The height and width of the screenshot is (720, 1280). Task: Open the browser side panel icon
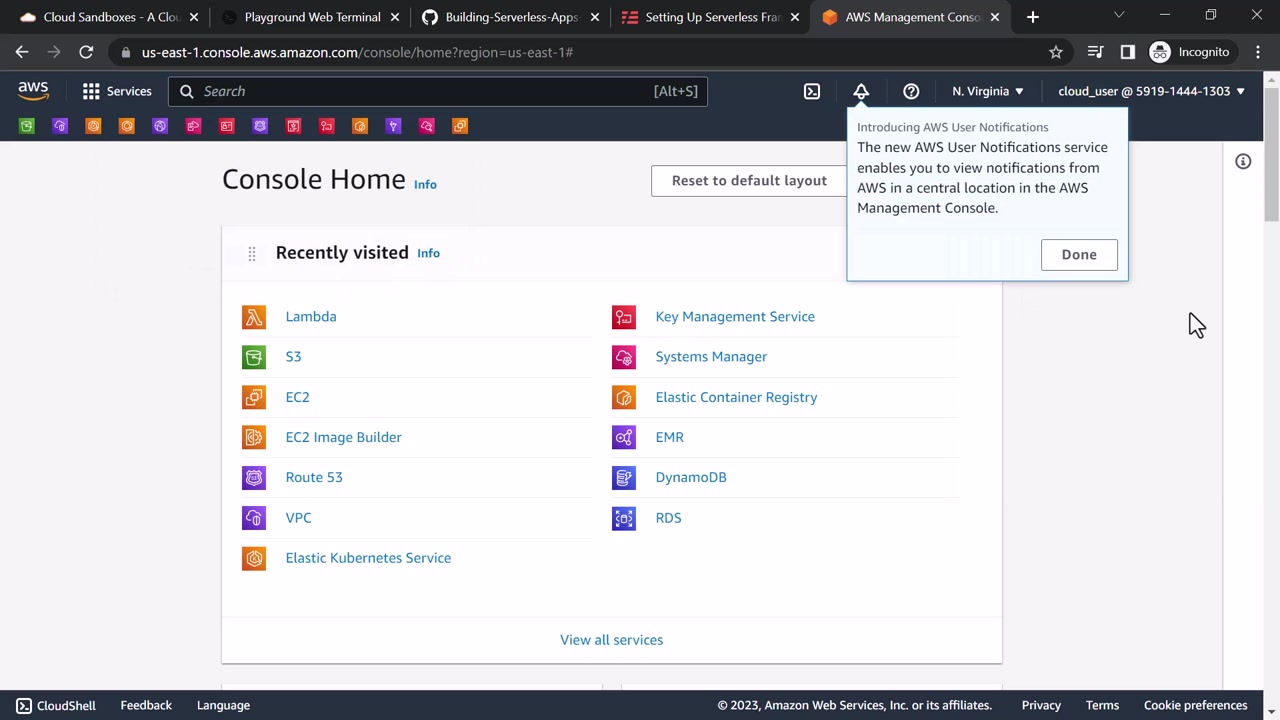[1127, 52]
